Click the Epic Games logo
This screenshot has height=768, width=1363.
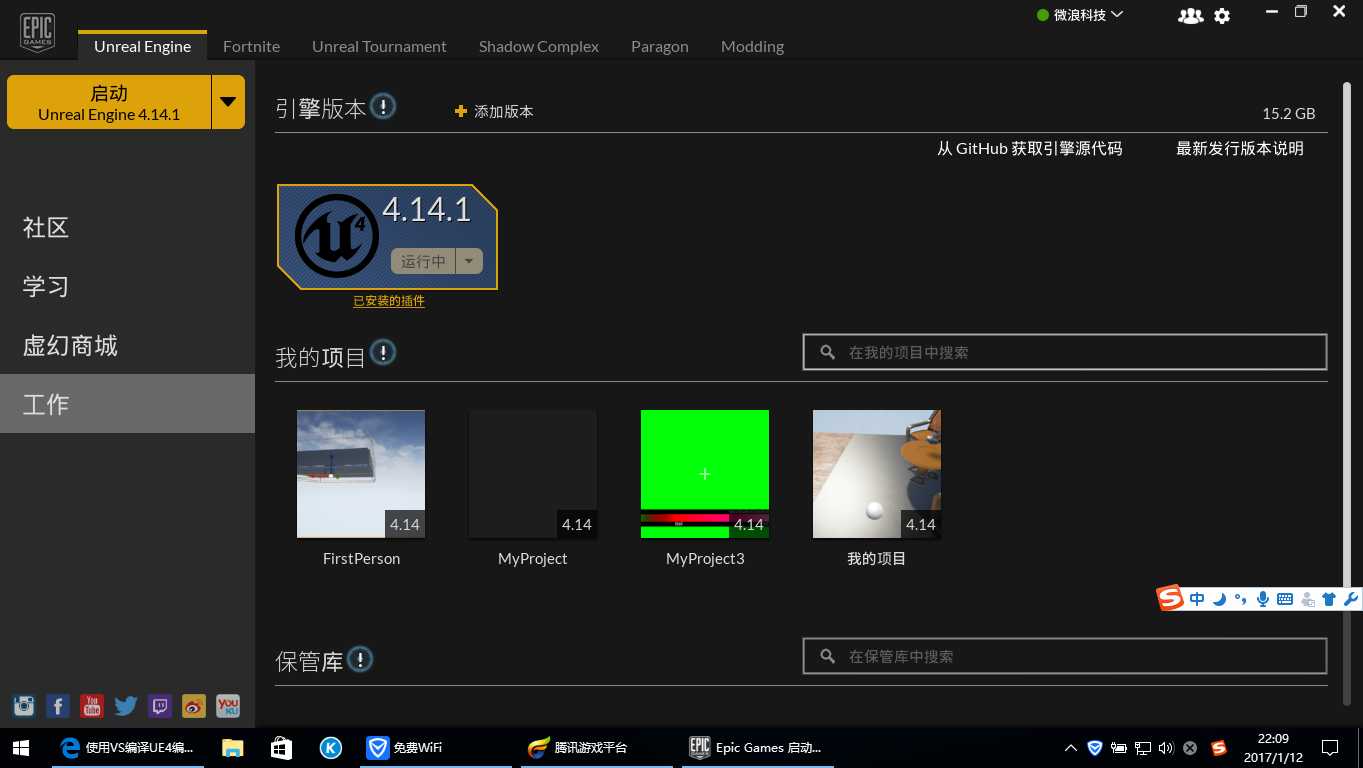point(37,31)
